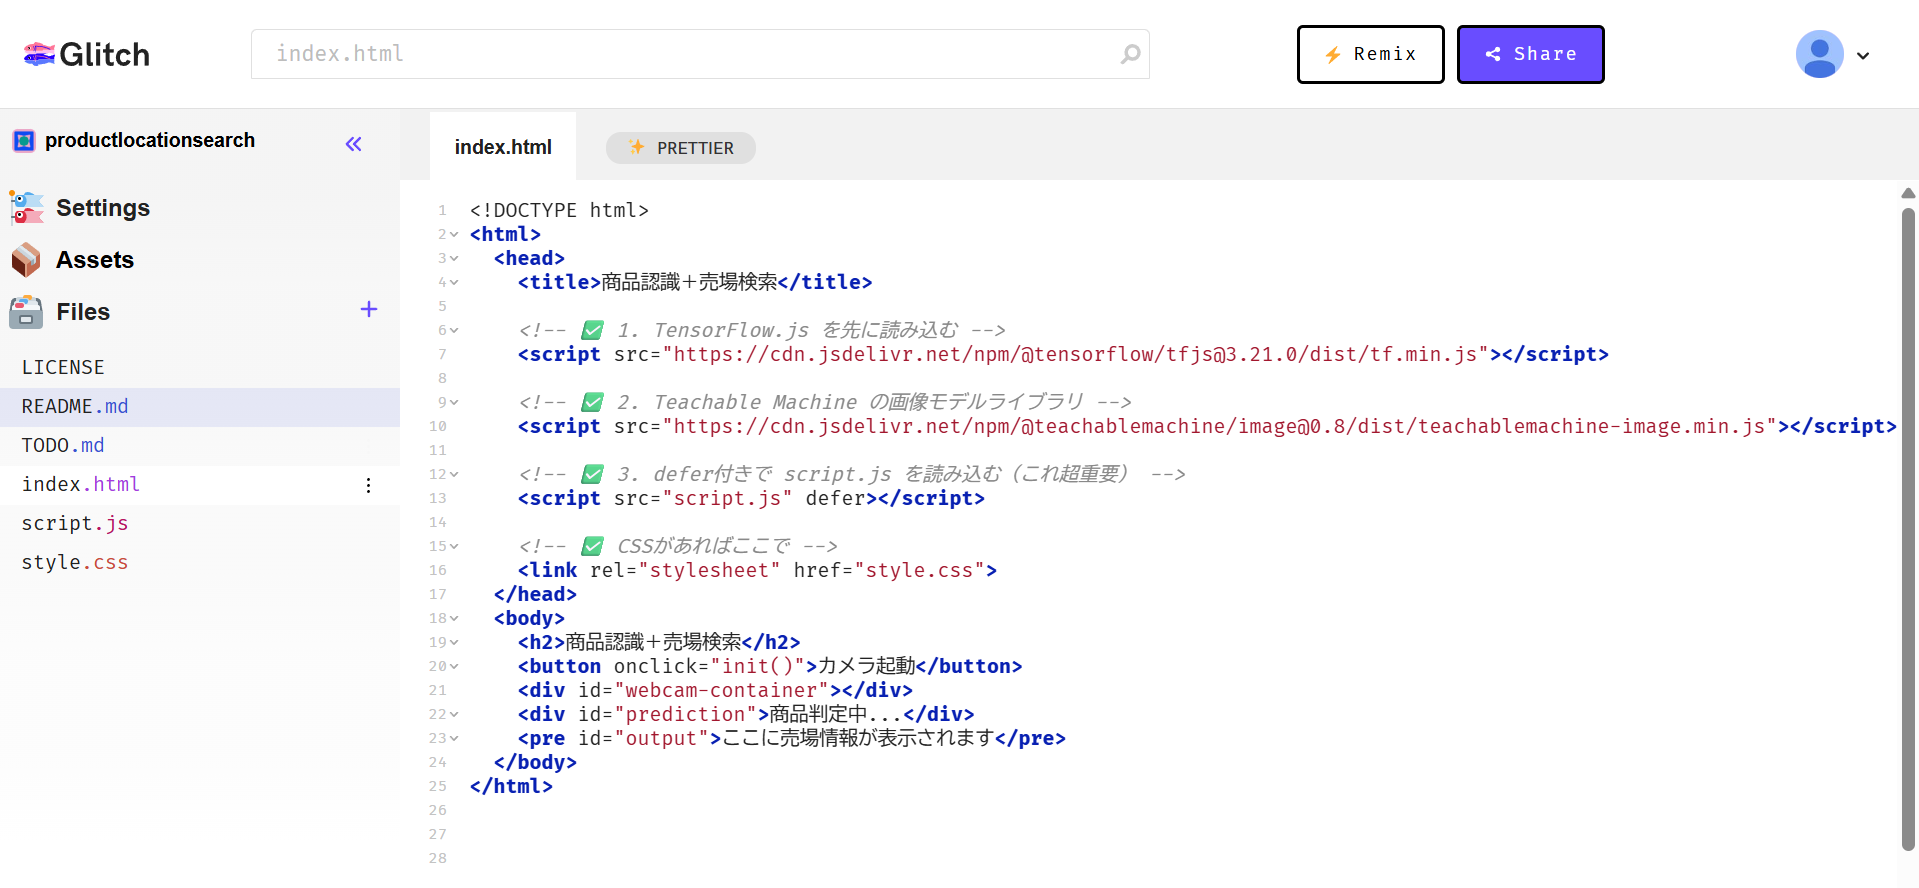
Task: Select the index.html editor tab
Action: [x=503, y=147]
